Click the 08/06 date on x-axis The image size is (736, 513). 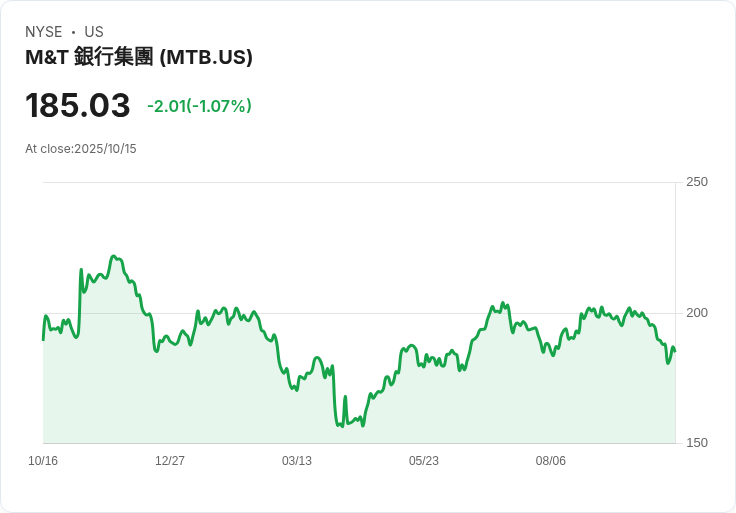[x=551, y=461]
